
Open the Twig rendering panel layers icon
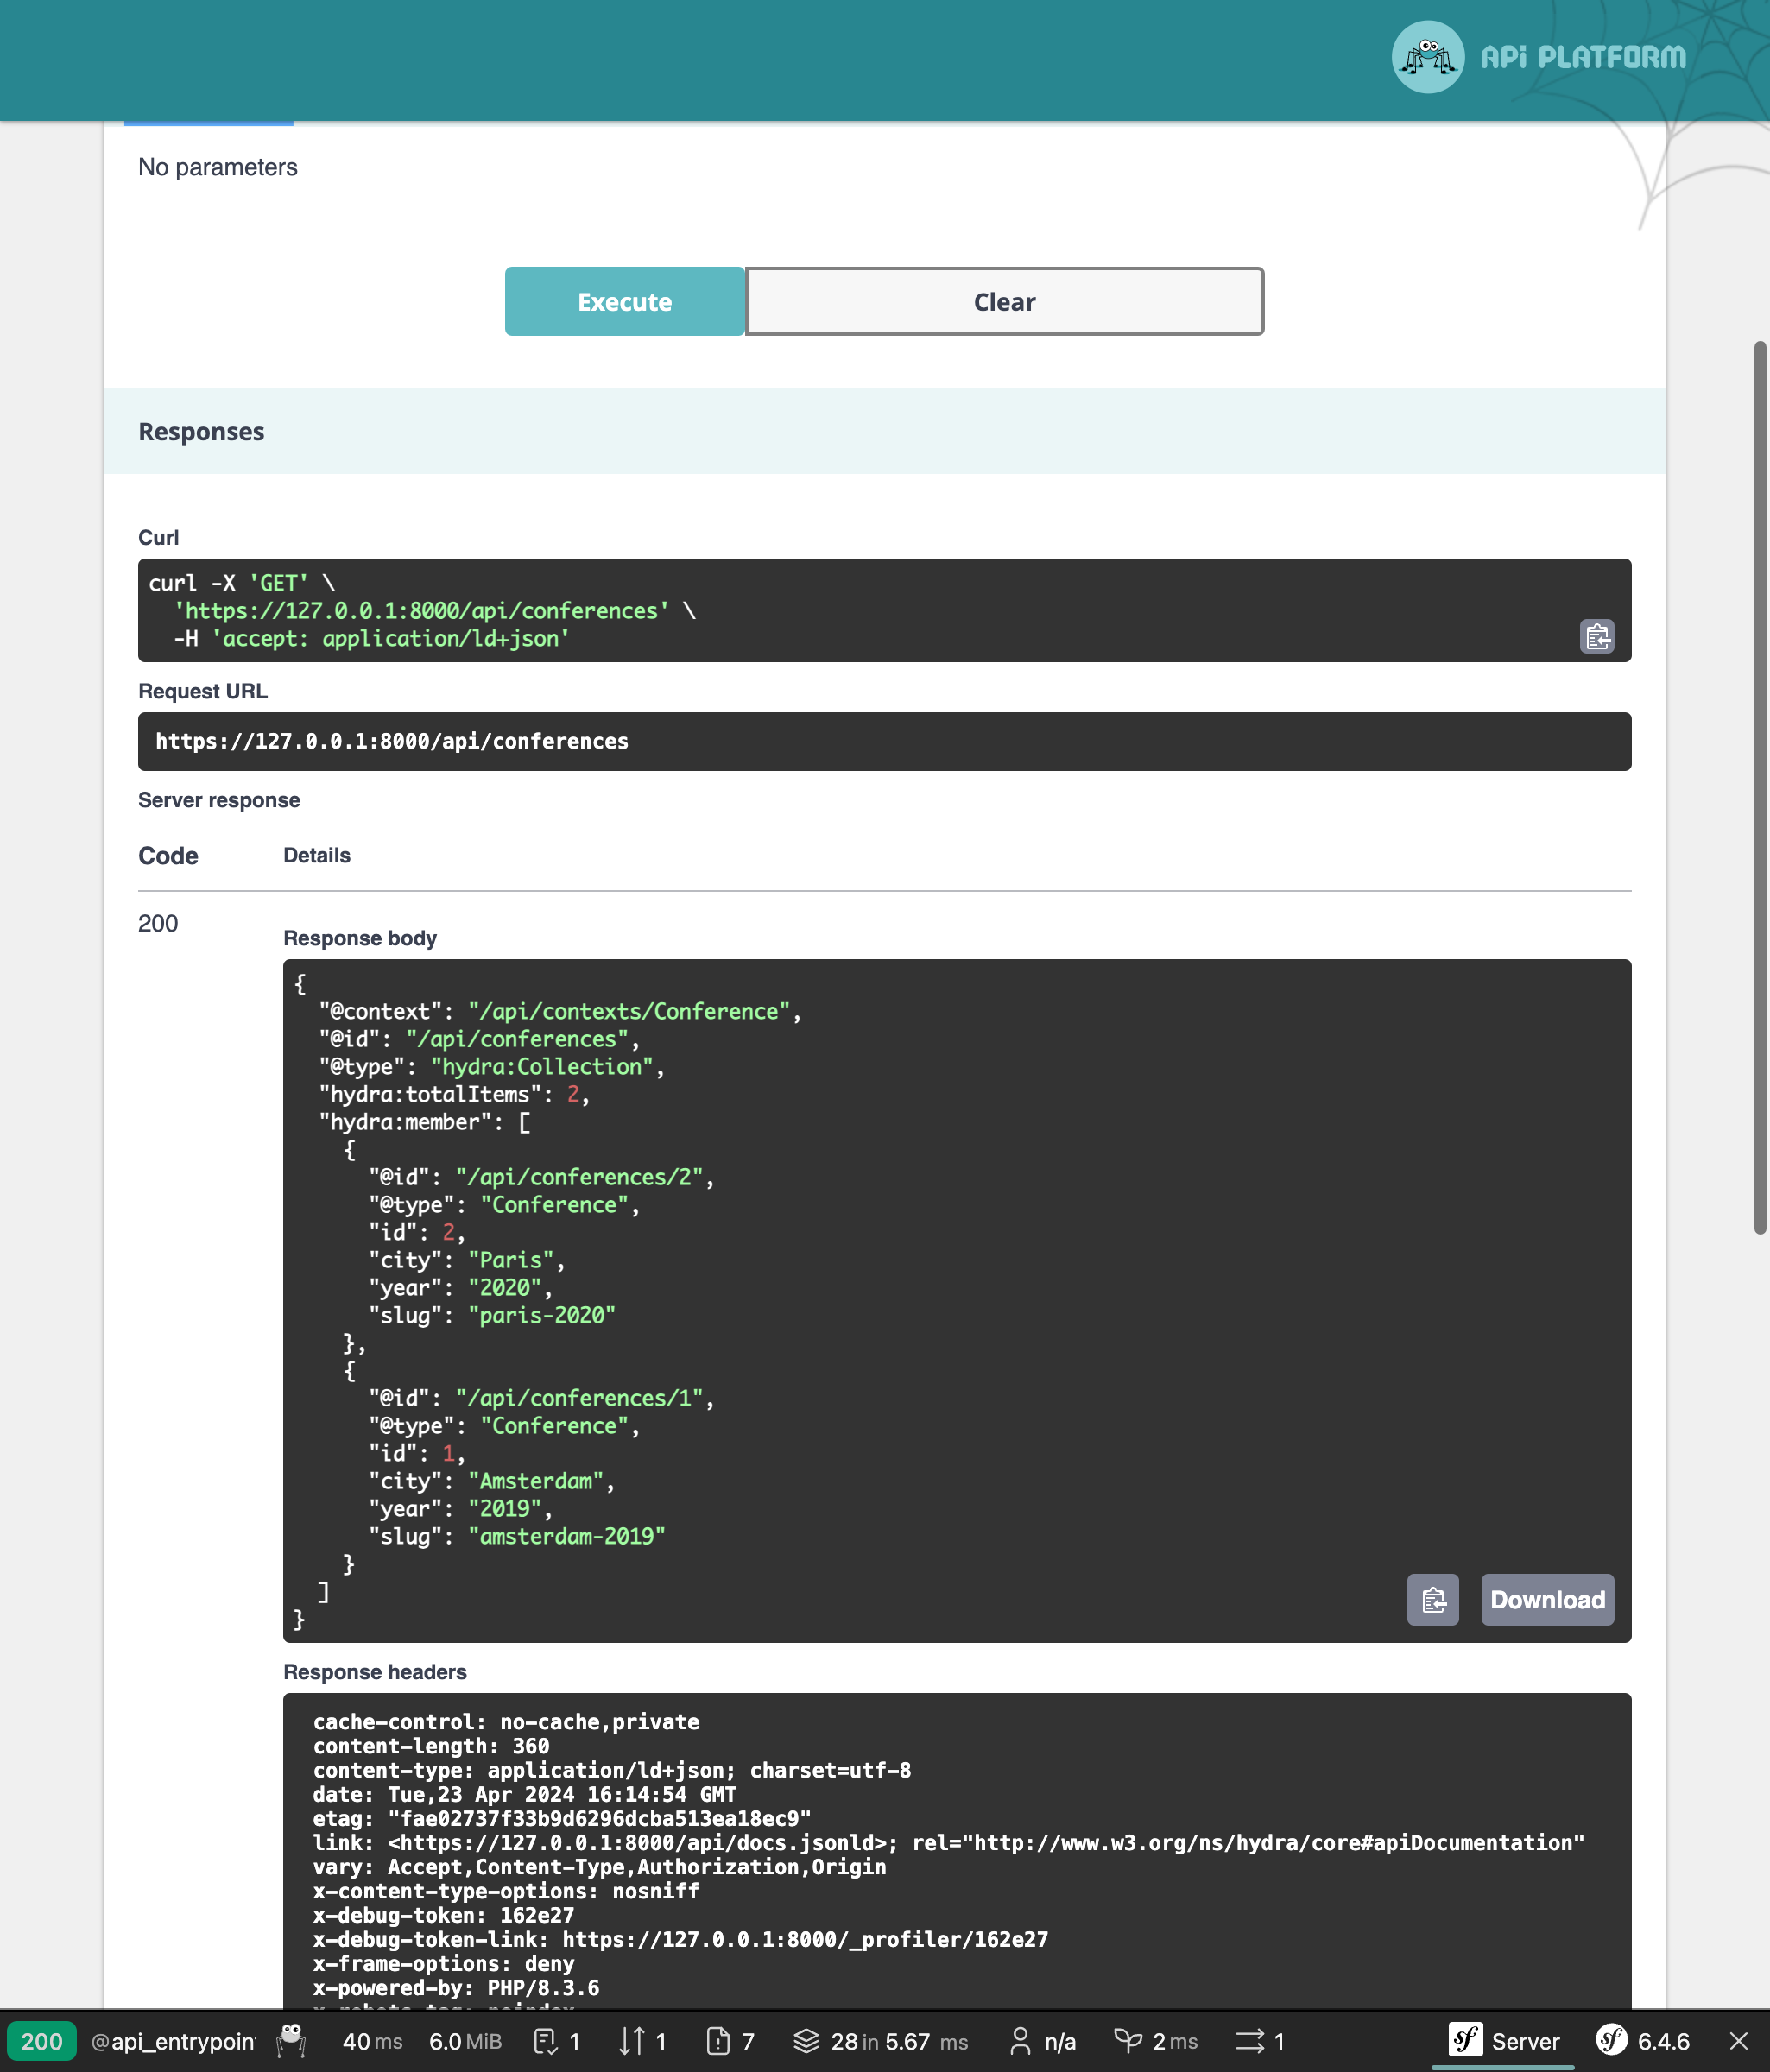tap(880, 2040)
